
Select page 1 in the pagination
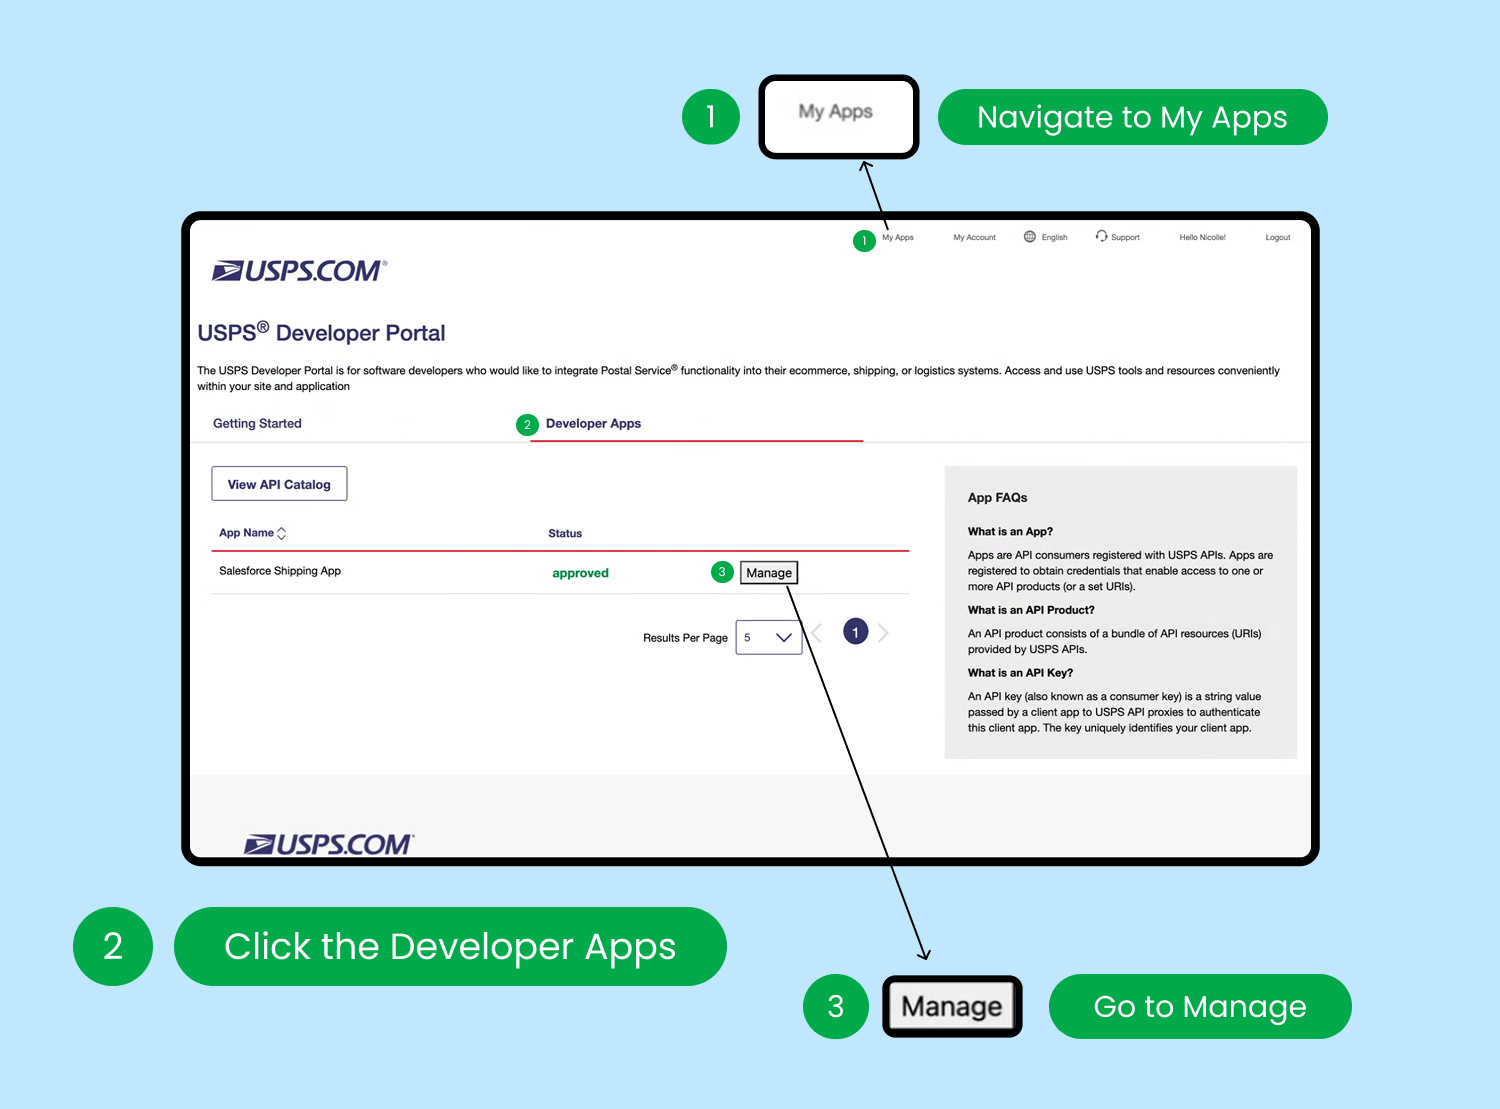pyautogui.click(x=856, y=632)
